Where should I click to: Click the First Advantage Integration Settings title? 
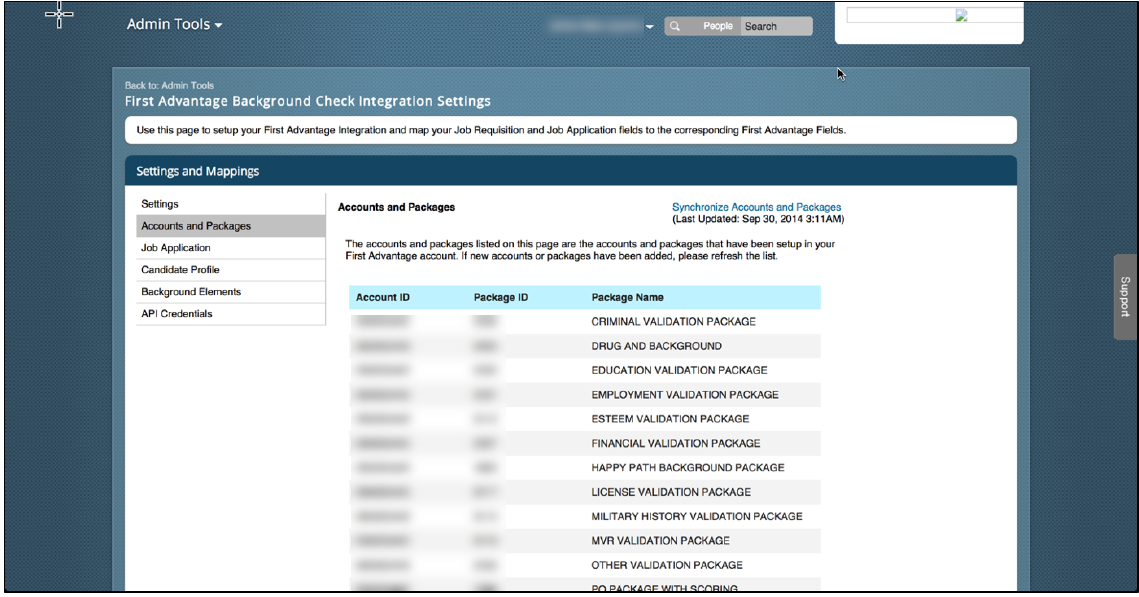[x=307, y=101]
